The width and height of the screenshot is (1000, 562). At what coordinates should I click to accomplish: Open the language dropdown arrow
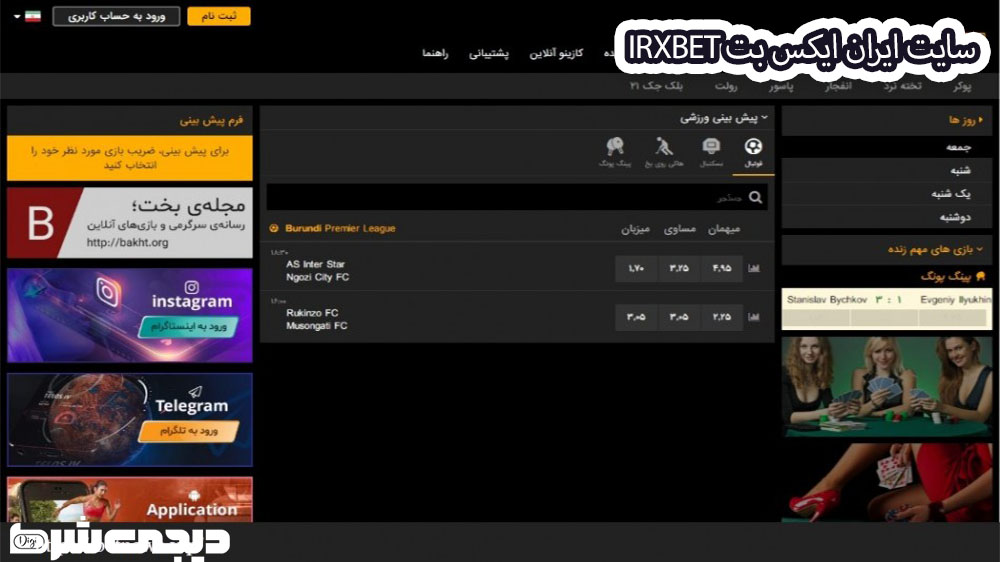pyautogui.click(x=17, y=17)
